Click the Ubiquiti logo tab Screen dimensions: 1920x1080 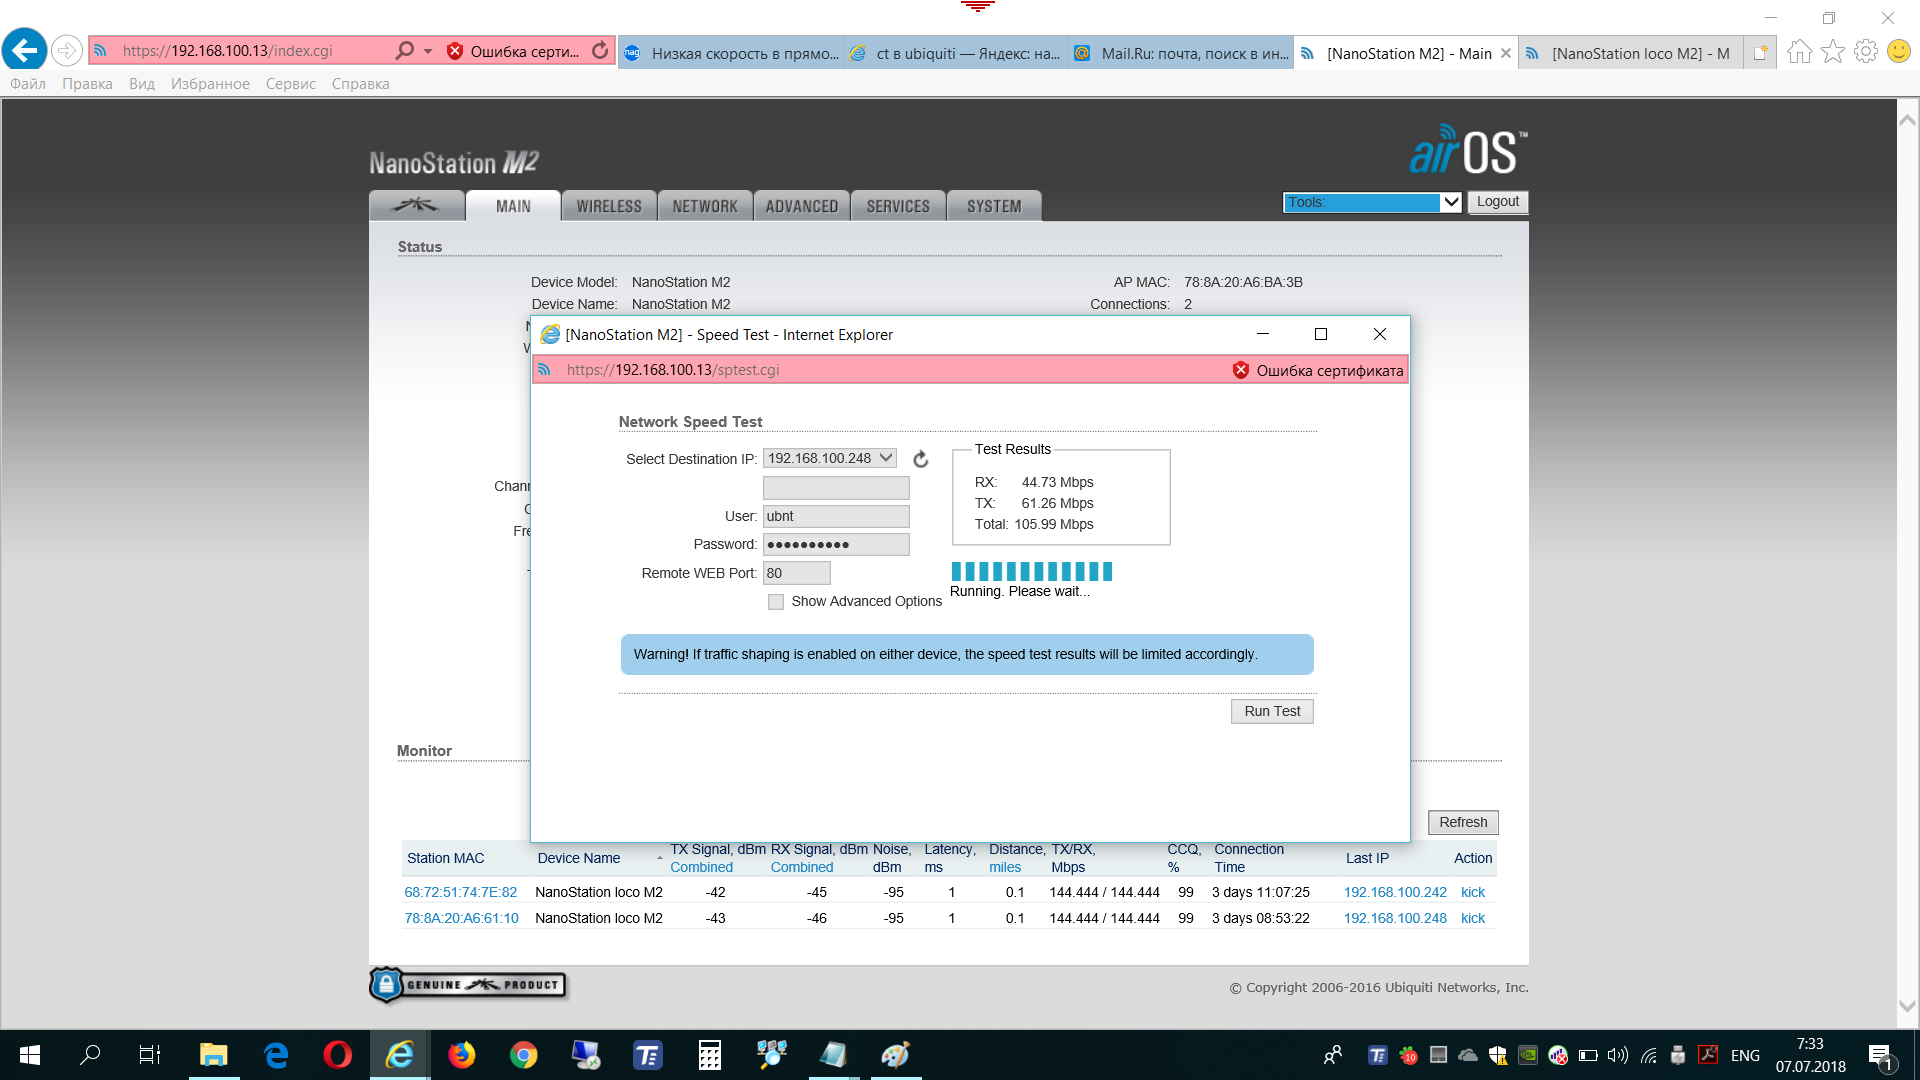pos(416,206)
